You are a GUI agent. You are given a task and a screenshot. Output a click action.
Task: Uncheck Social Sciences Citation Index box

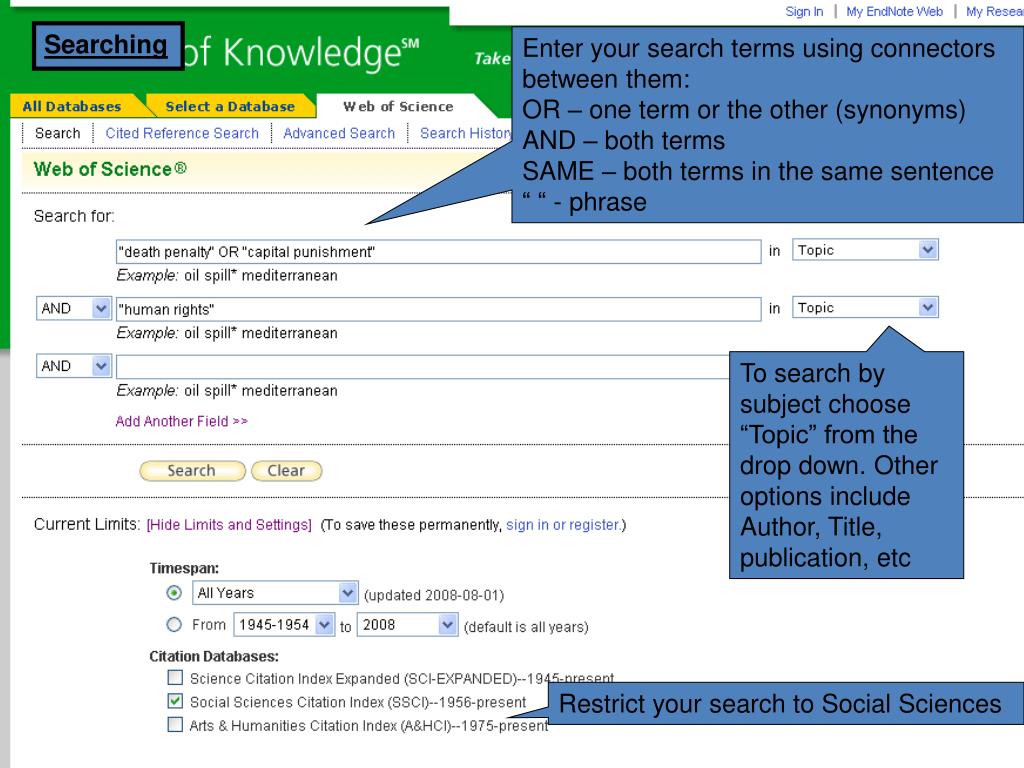pos(175,701)
